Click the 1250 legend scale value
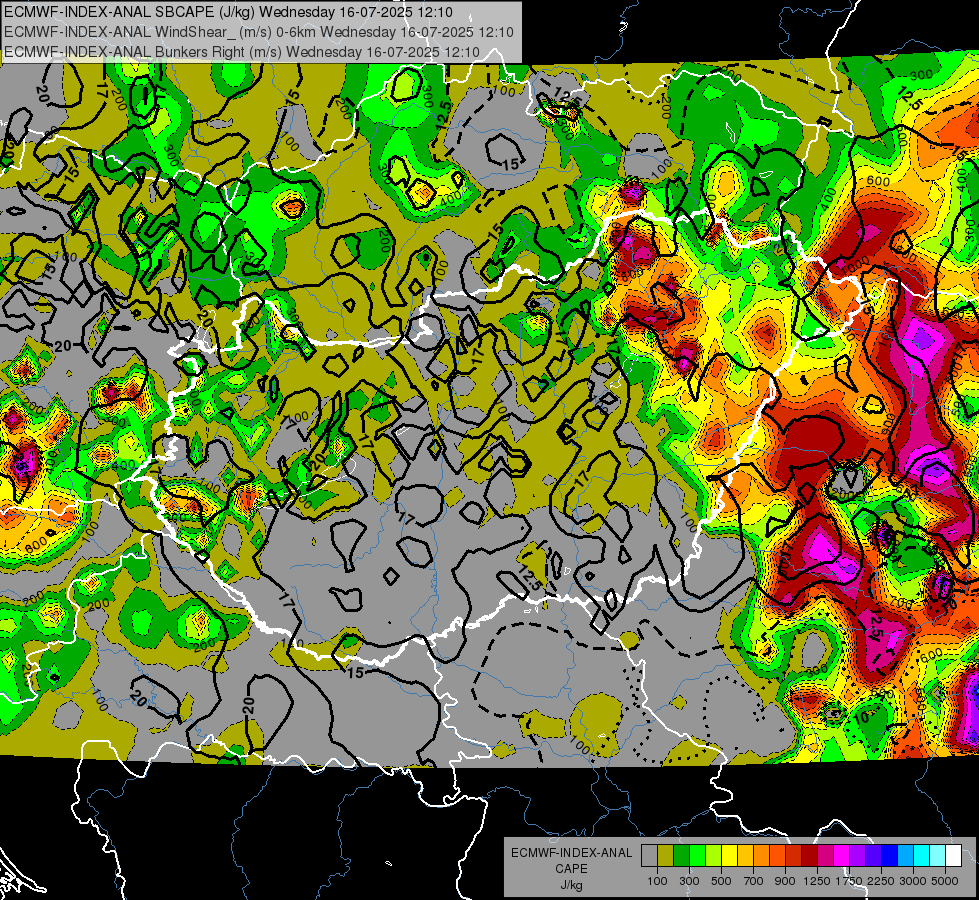979x900 pixels. coord(817,881)
